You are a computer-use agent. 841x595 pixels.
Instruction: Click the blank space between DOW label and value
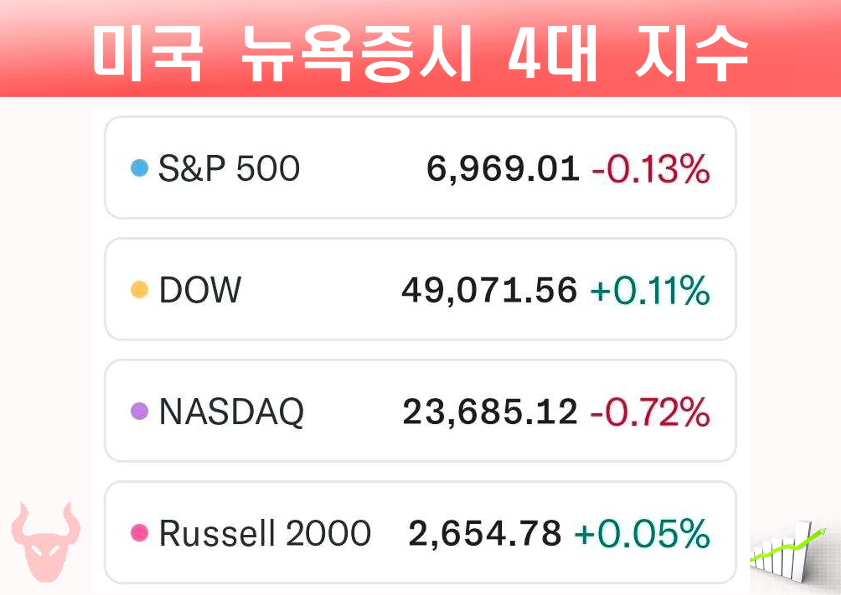point(320,290)
